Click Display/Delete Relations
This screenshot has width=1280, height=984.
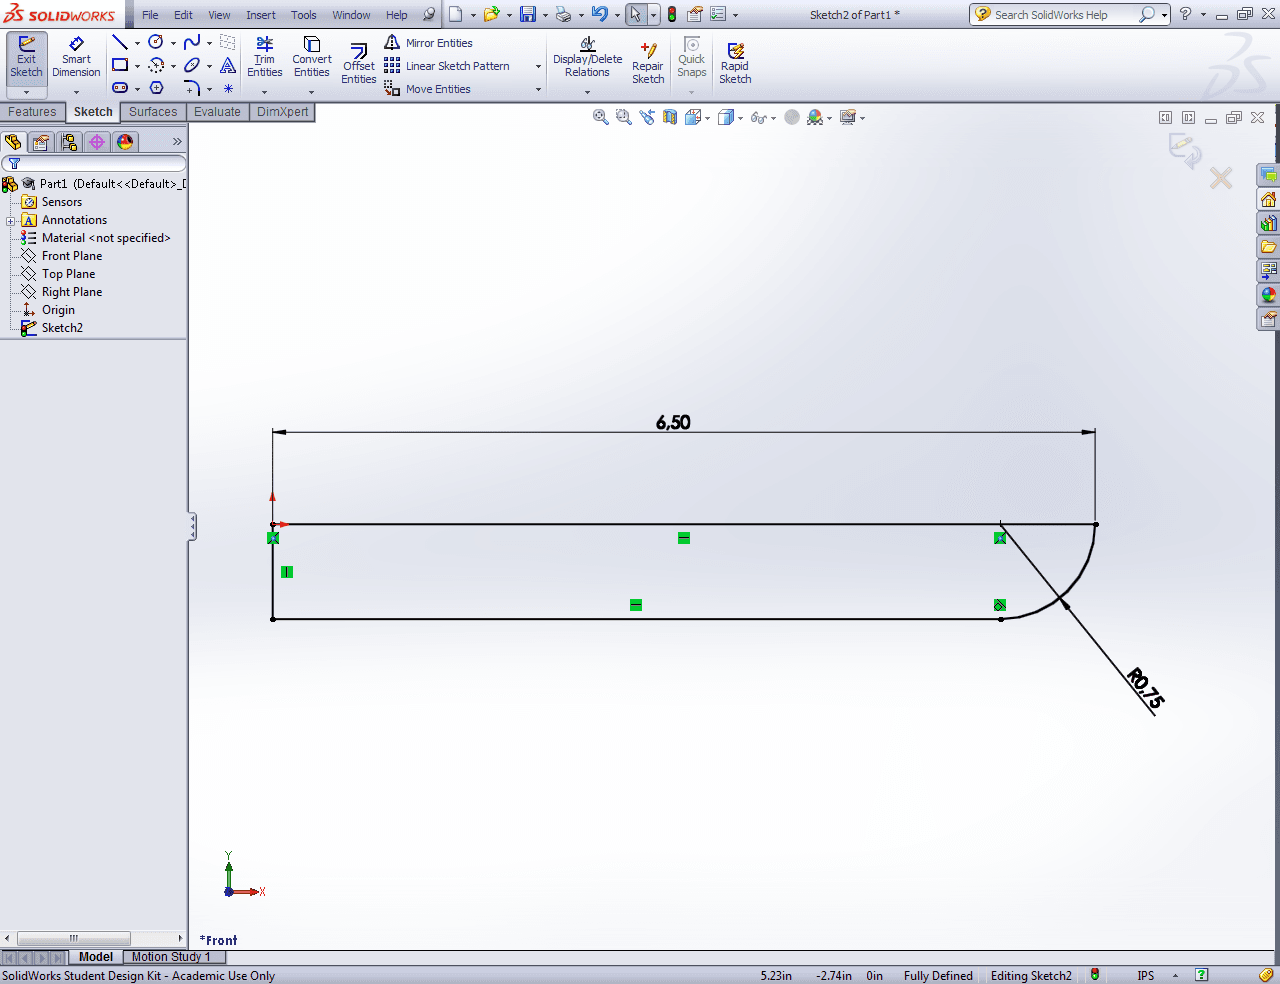(x=587, y=58)
